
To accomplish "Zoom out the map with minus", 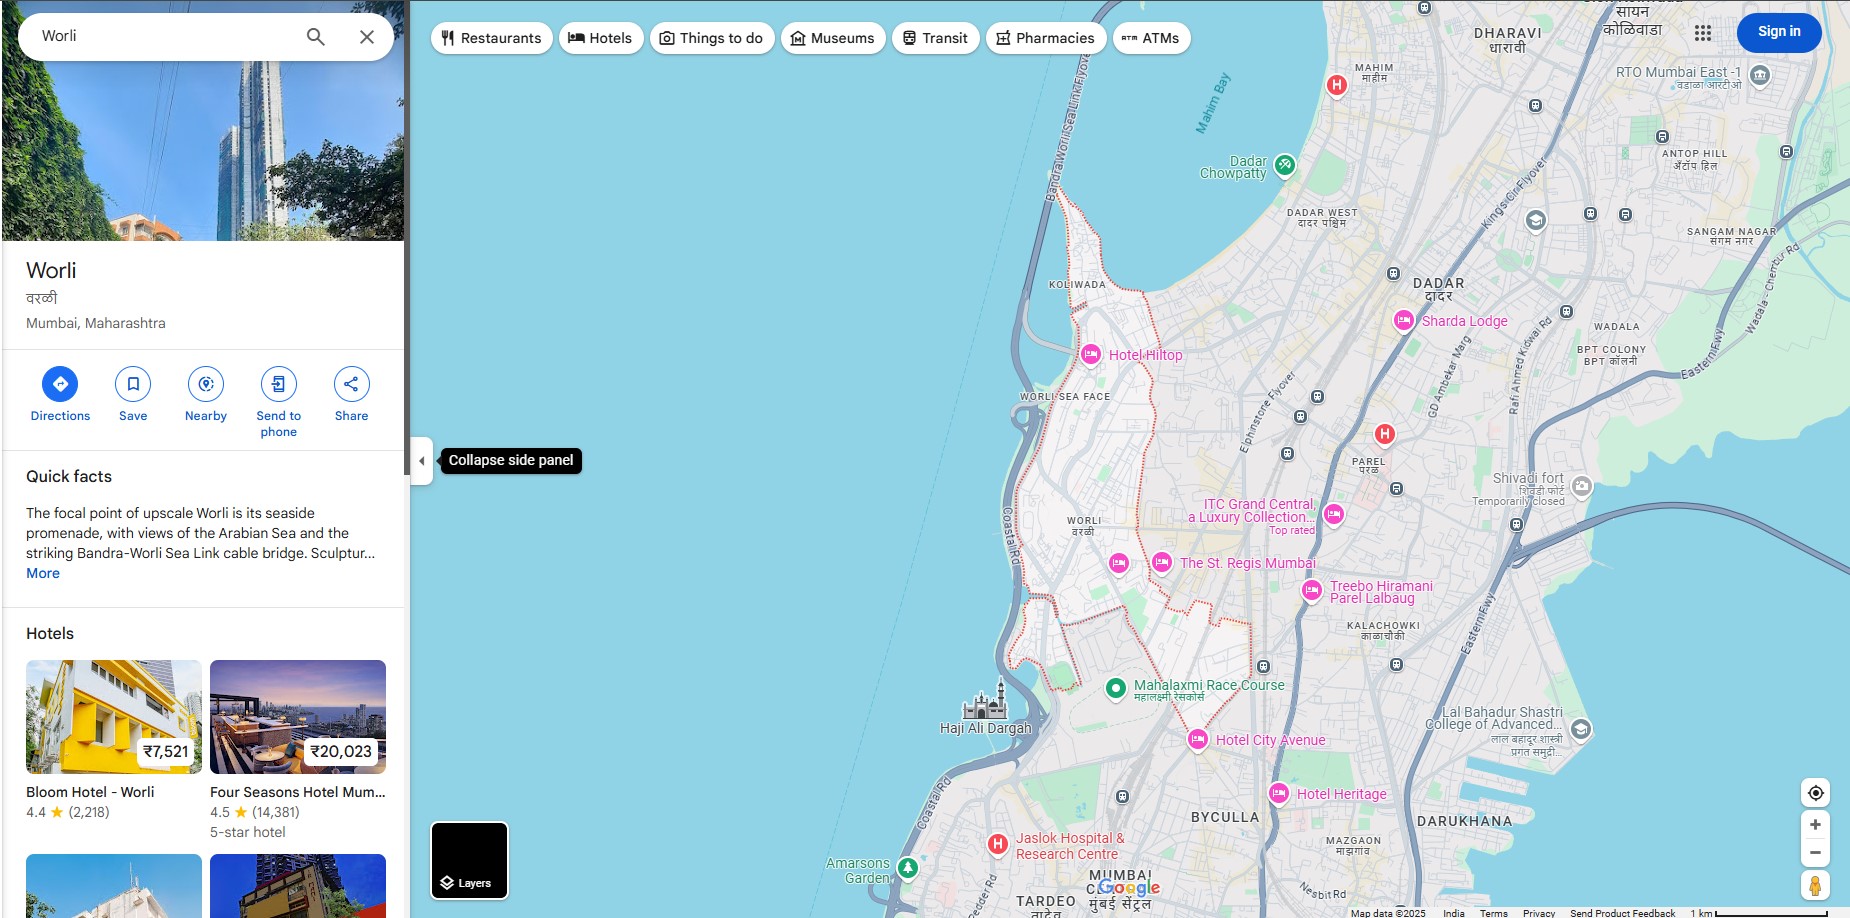I will (x=1815, y=853).
